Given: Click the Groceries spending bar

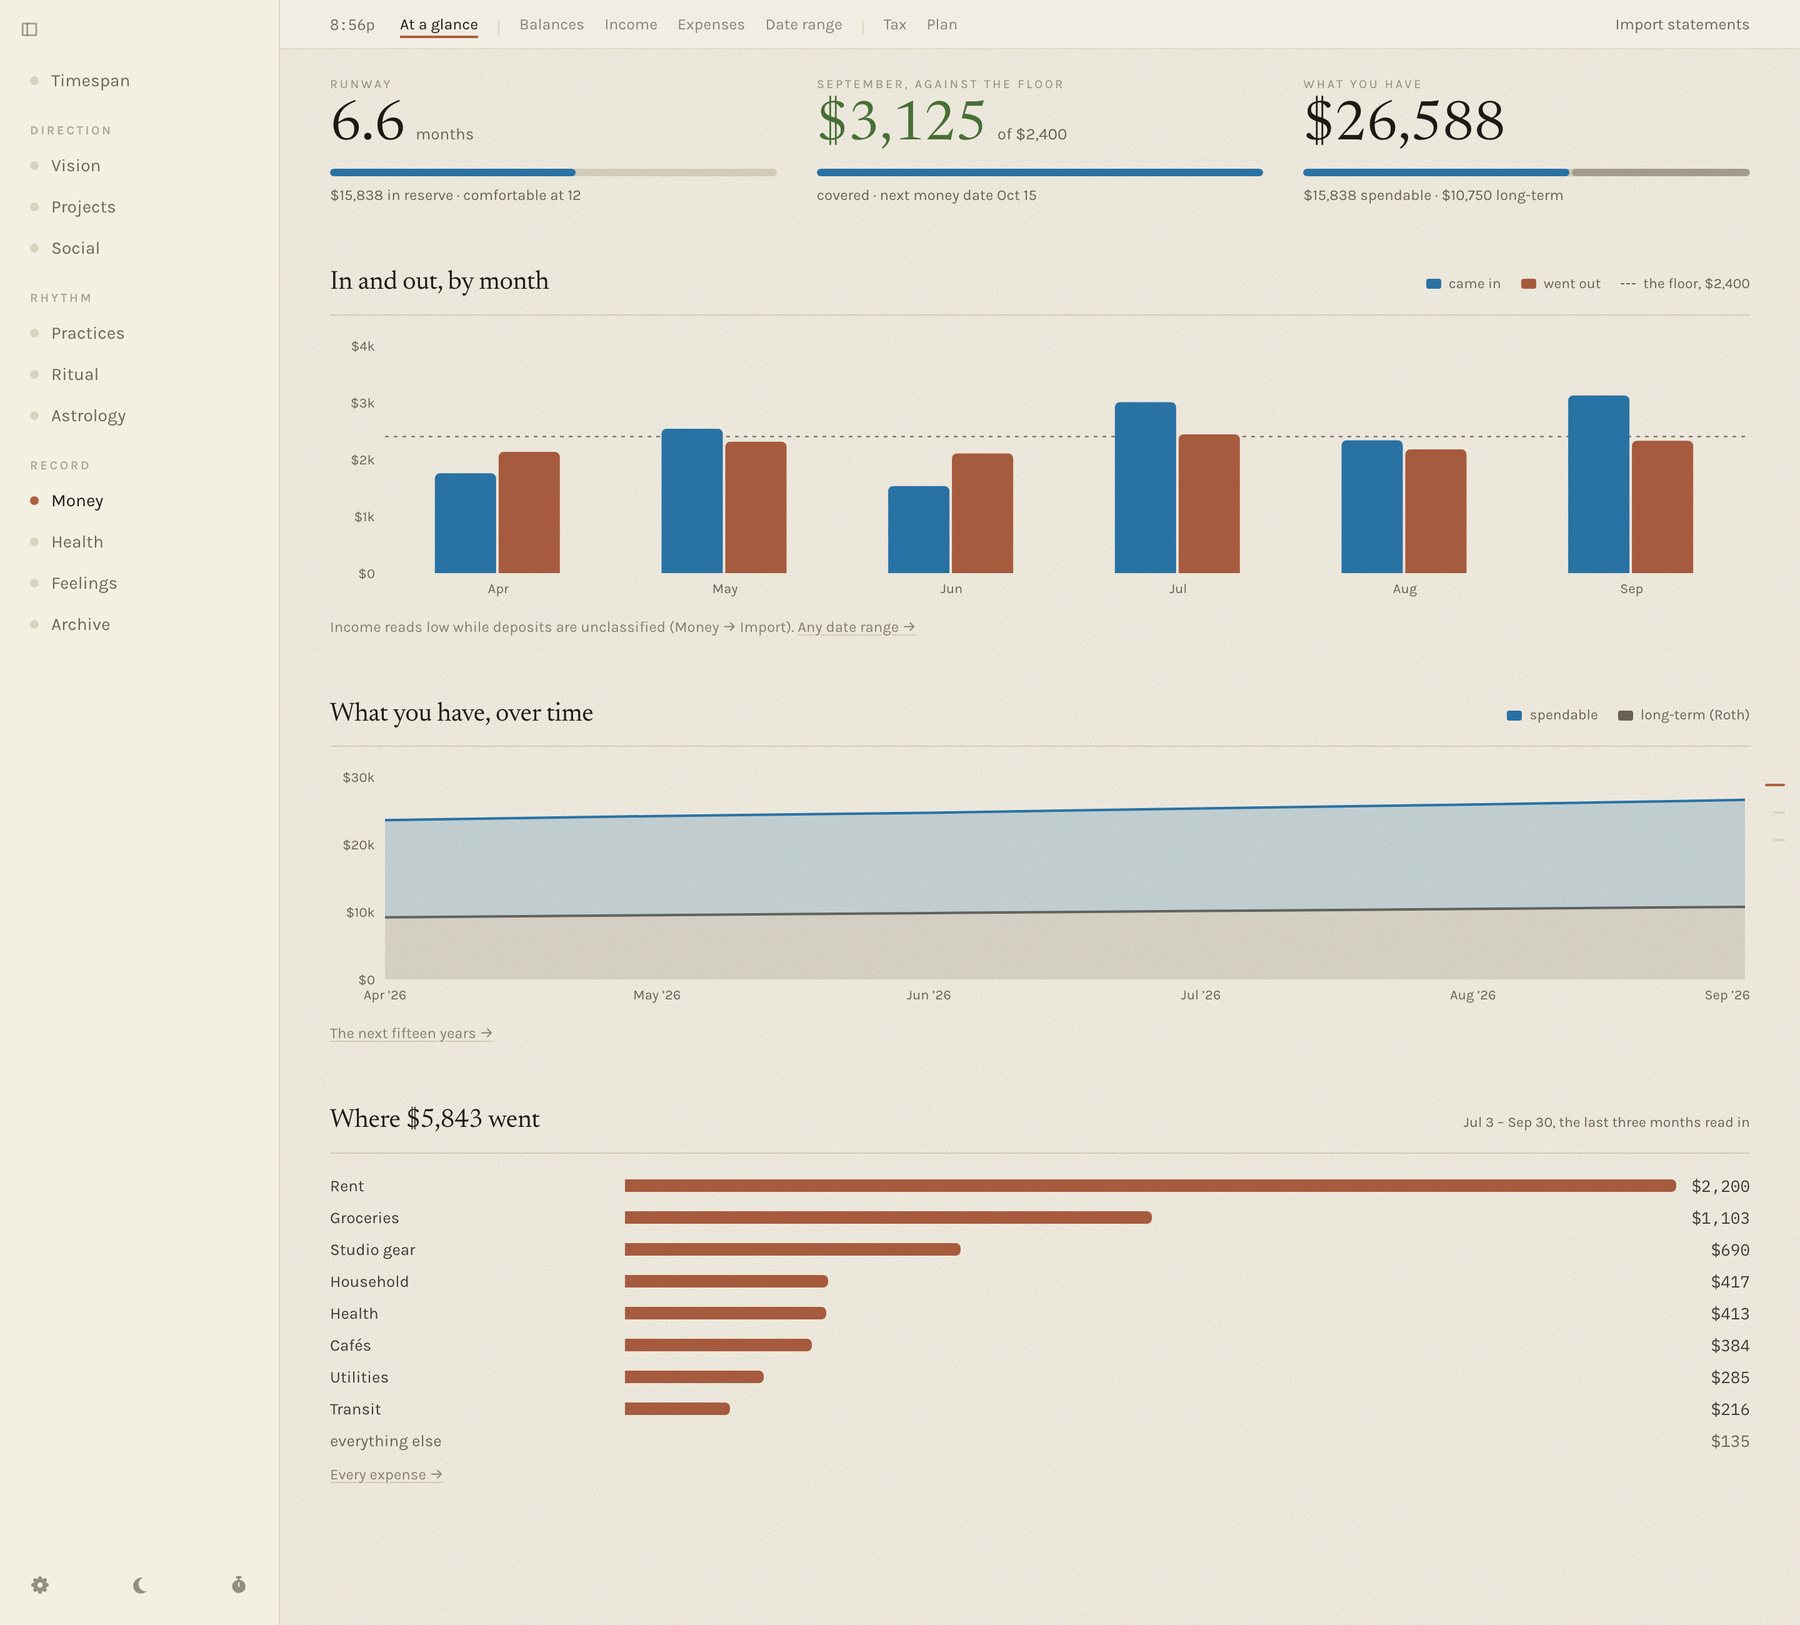Looking at the screenshot, I should pyautogui.click(x=888, y=1218).
